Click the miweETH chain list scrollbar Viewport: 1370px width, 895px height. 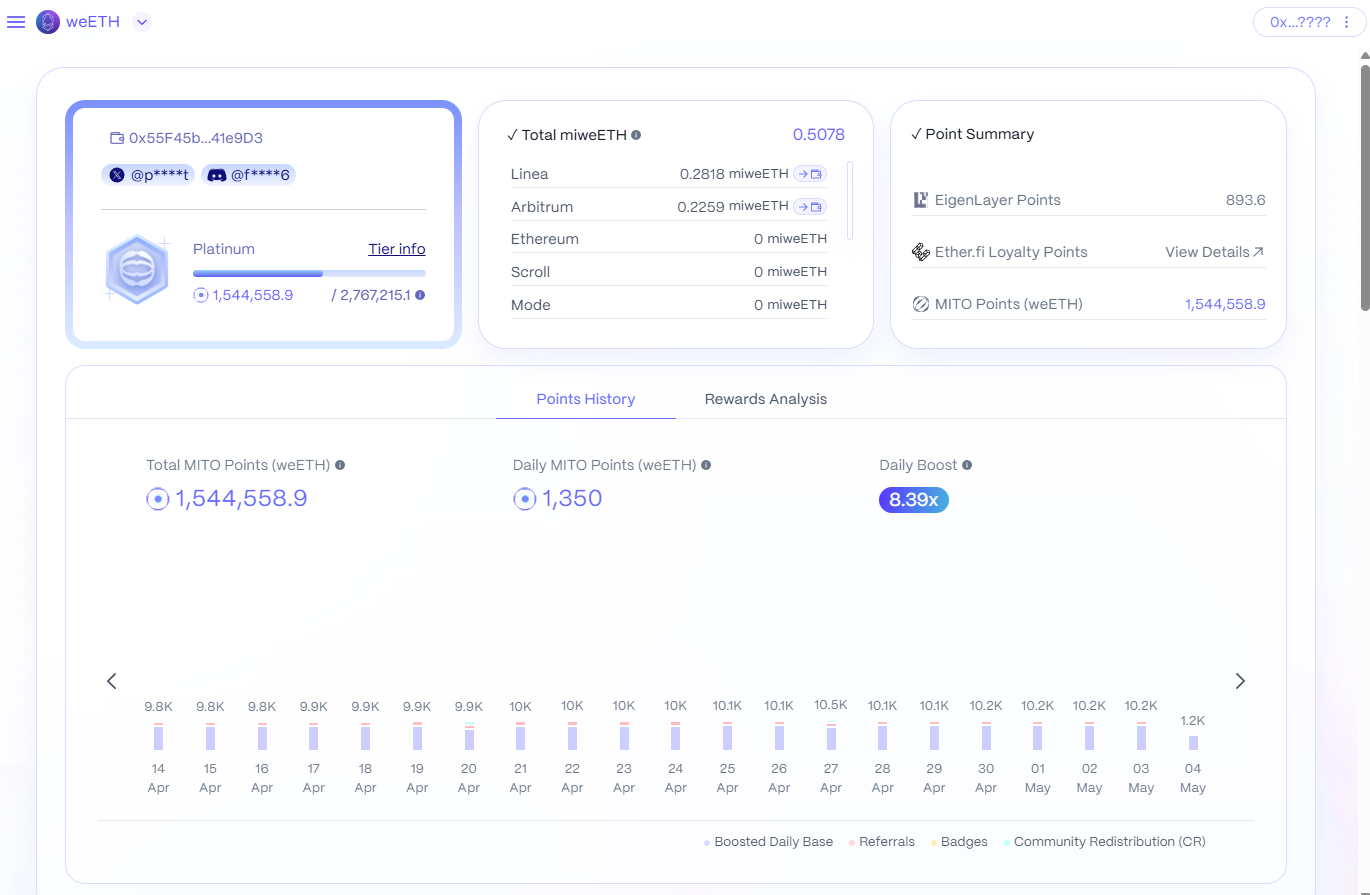coord(850,200)
